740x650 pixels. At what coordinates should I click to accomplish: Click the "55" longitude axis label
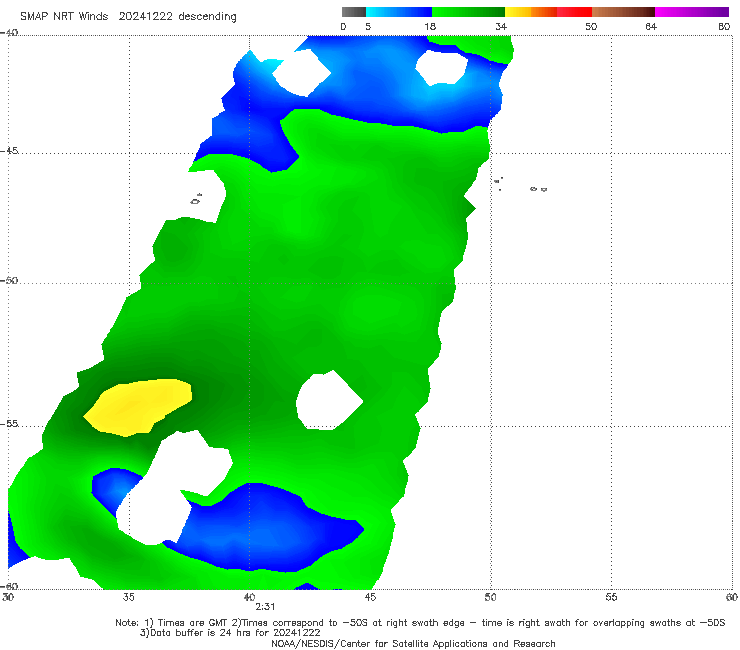click(611, 598)
